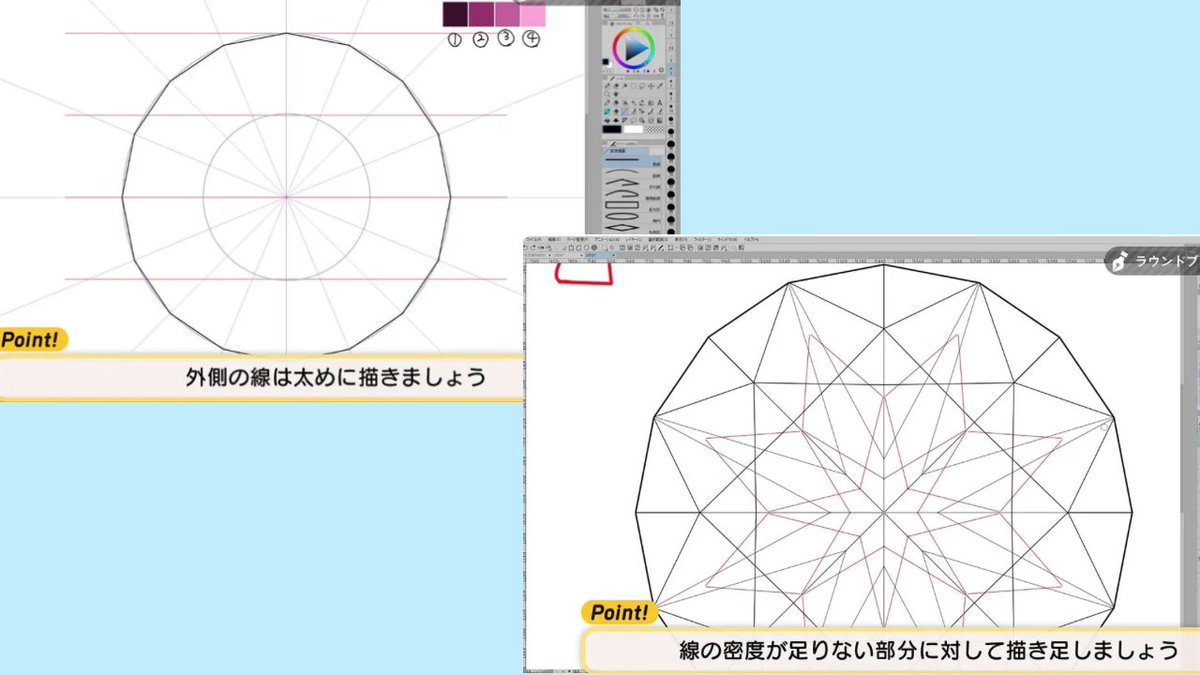
Task: Open the アニメーション menu
Action: [x=607, y=240]
